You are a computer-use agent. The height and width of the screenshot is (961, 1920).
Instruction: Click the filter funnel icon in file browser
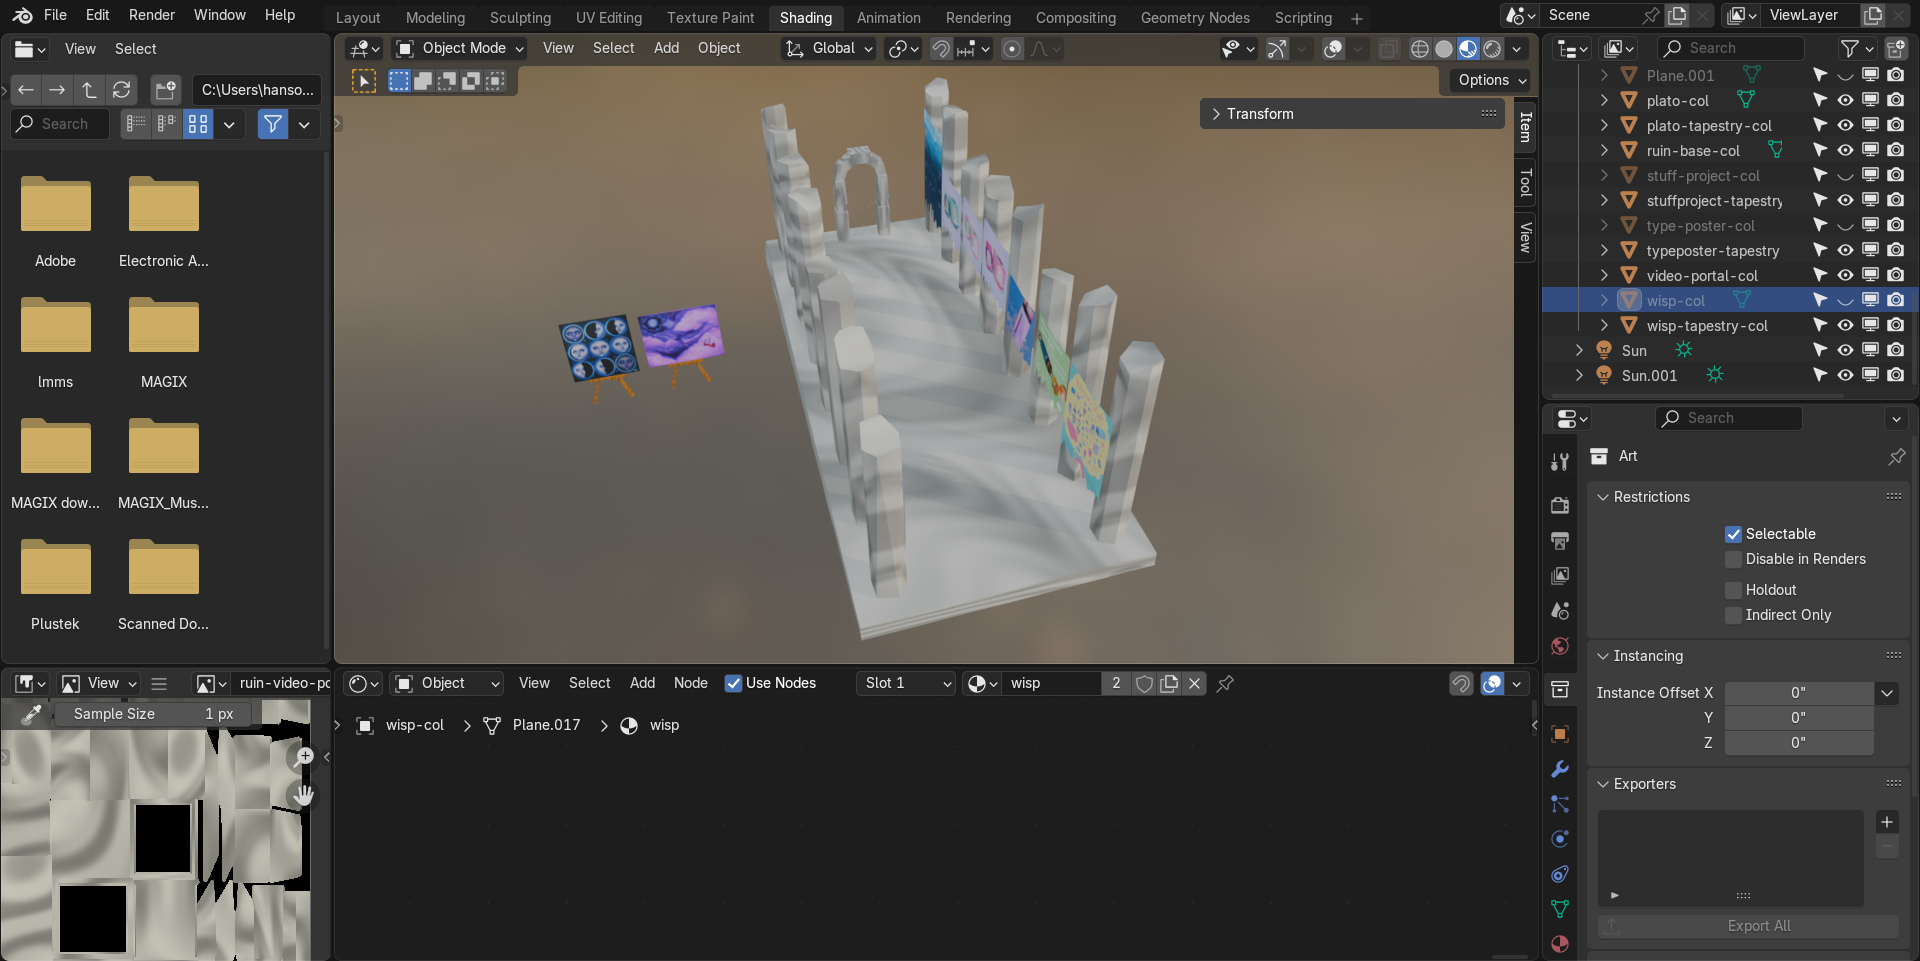272,124
